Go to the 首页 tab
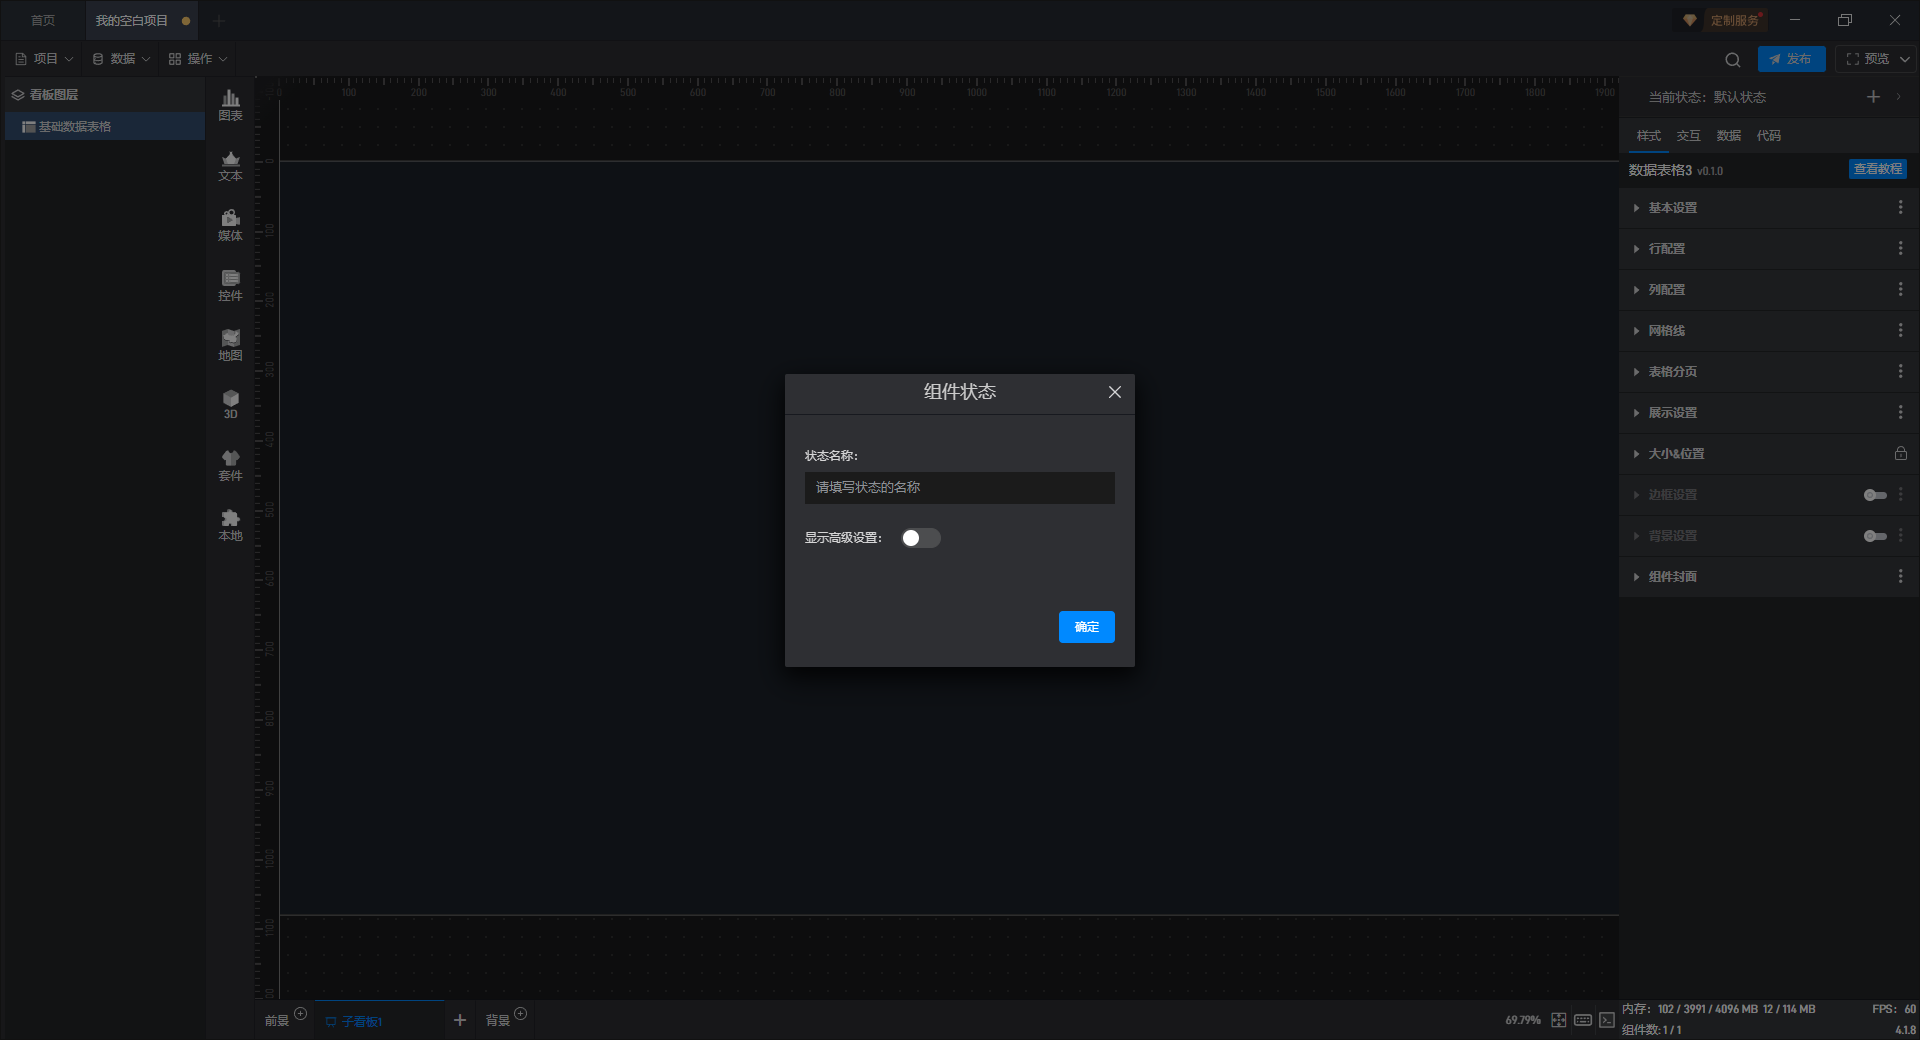Viewport: 1920px width, 1040px height. (43, 20)
